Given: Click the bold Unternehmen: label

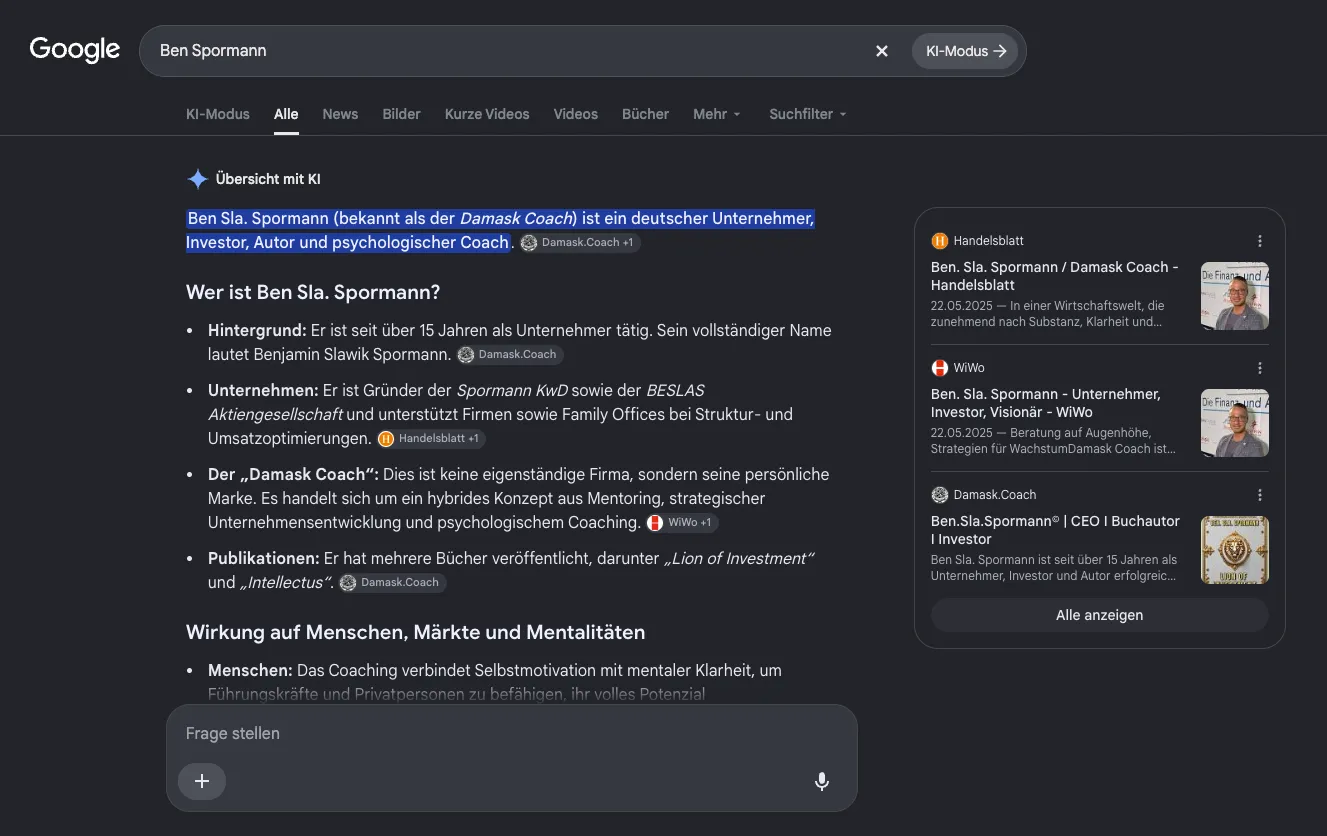Looking at the screenshot, I should coord(263,390).
